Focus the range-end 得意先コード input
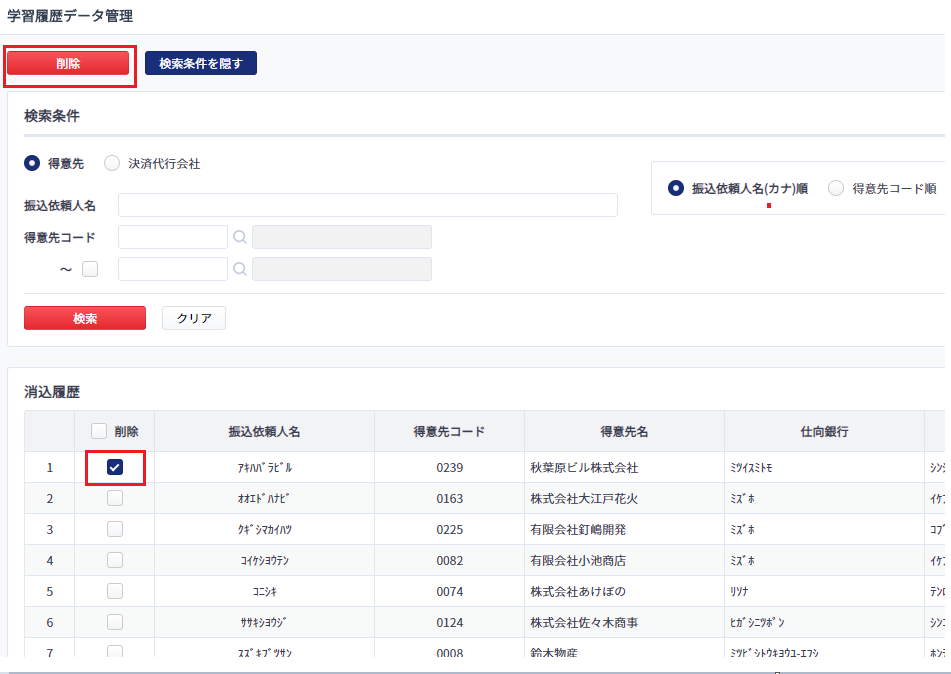 point(173,269)
